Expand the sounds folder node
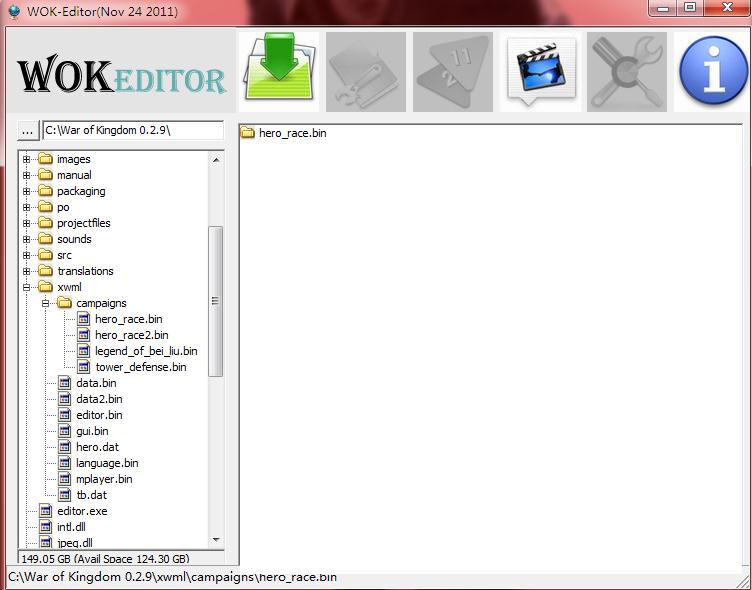 [26, 239]
